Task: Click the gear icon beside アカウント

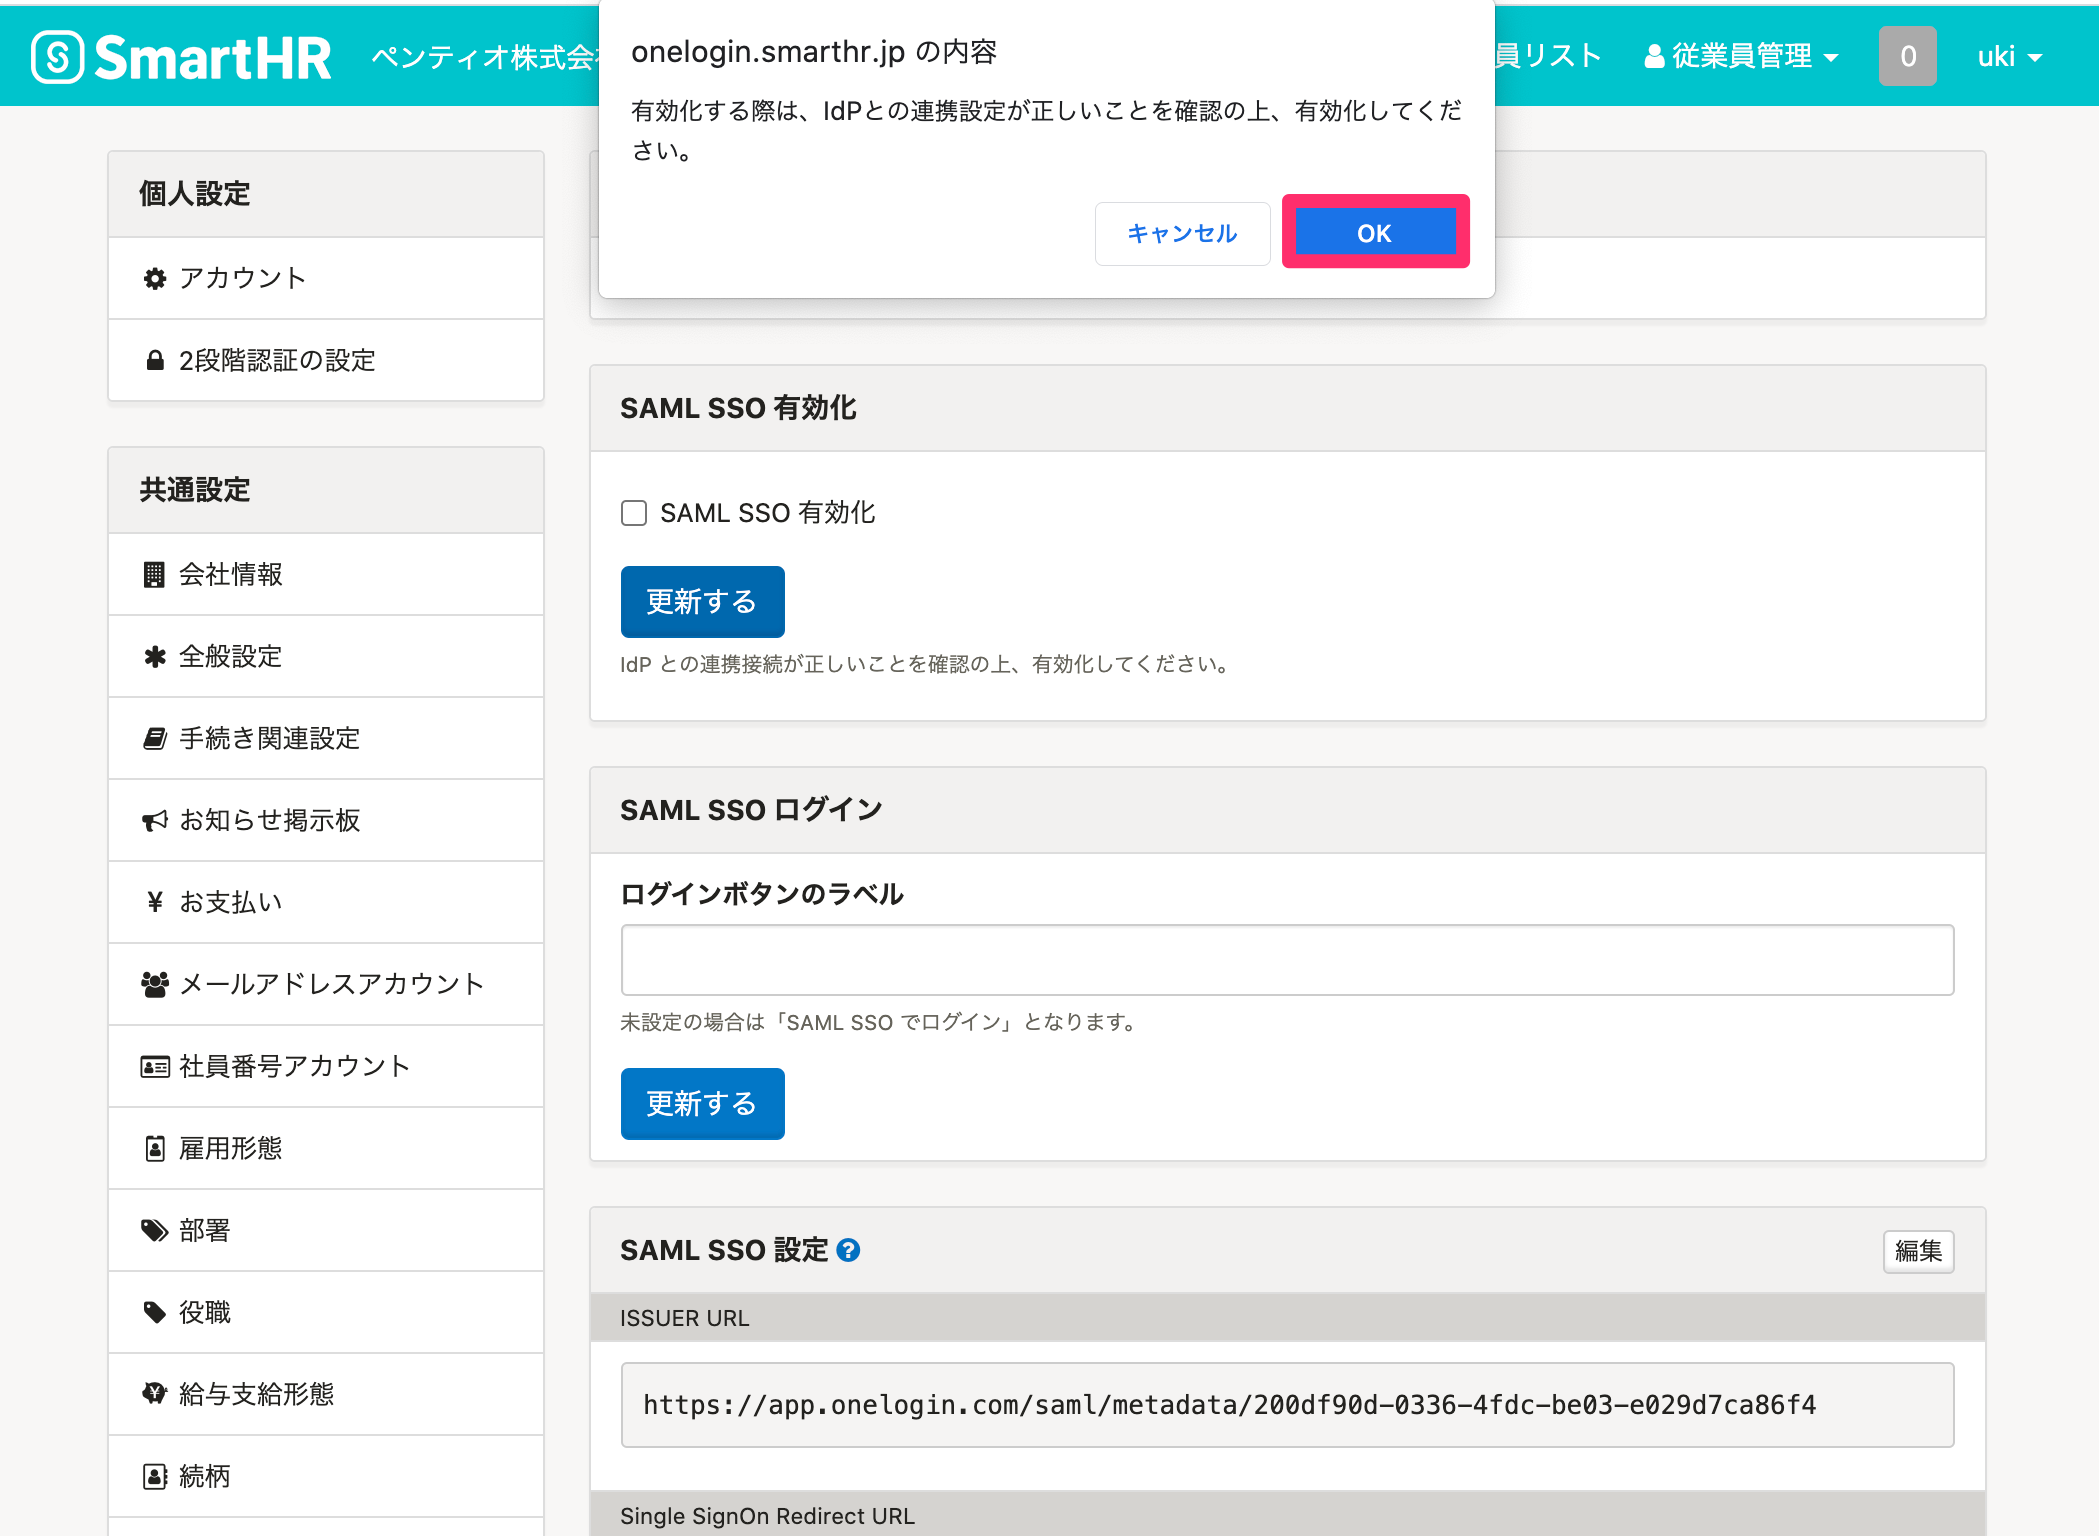Action: click(x=154, y=279)
